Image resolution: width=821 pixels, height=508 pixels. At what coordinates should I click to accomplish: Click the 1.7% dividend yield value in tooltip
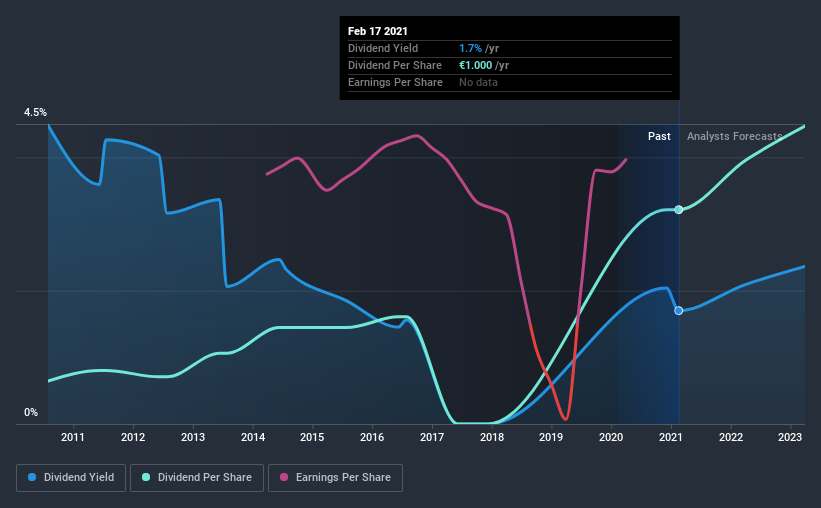click(470, 48)
